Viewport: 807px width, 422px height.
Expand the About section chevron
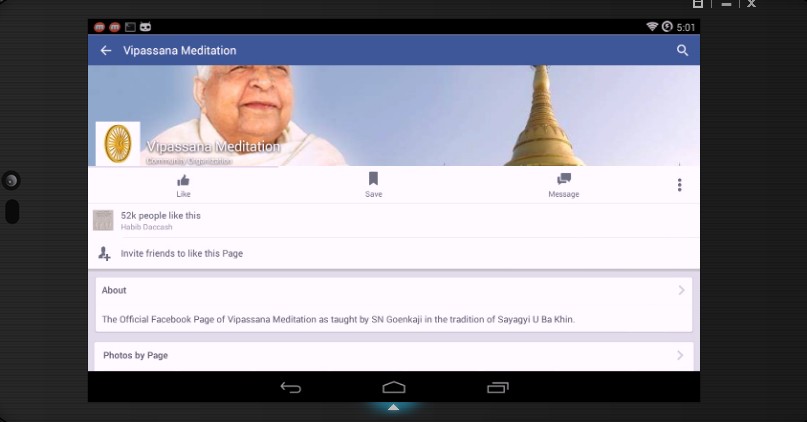point(681,290)
